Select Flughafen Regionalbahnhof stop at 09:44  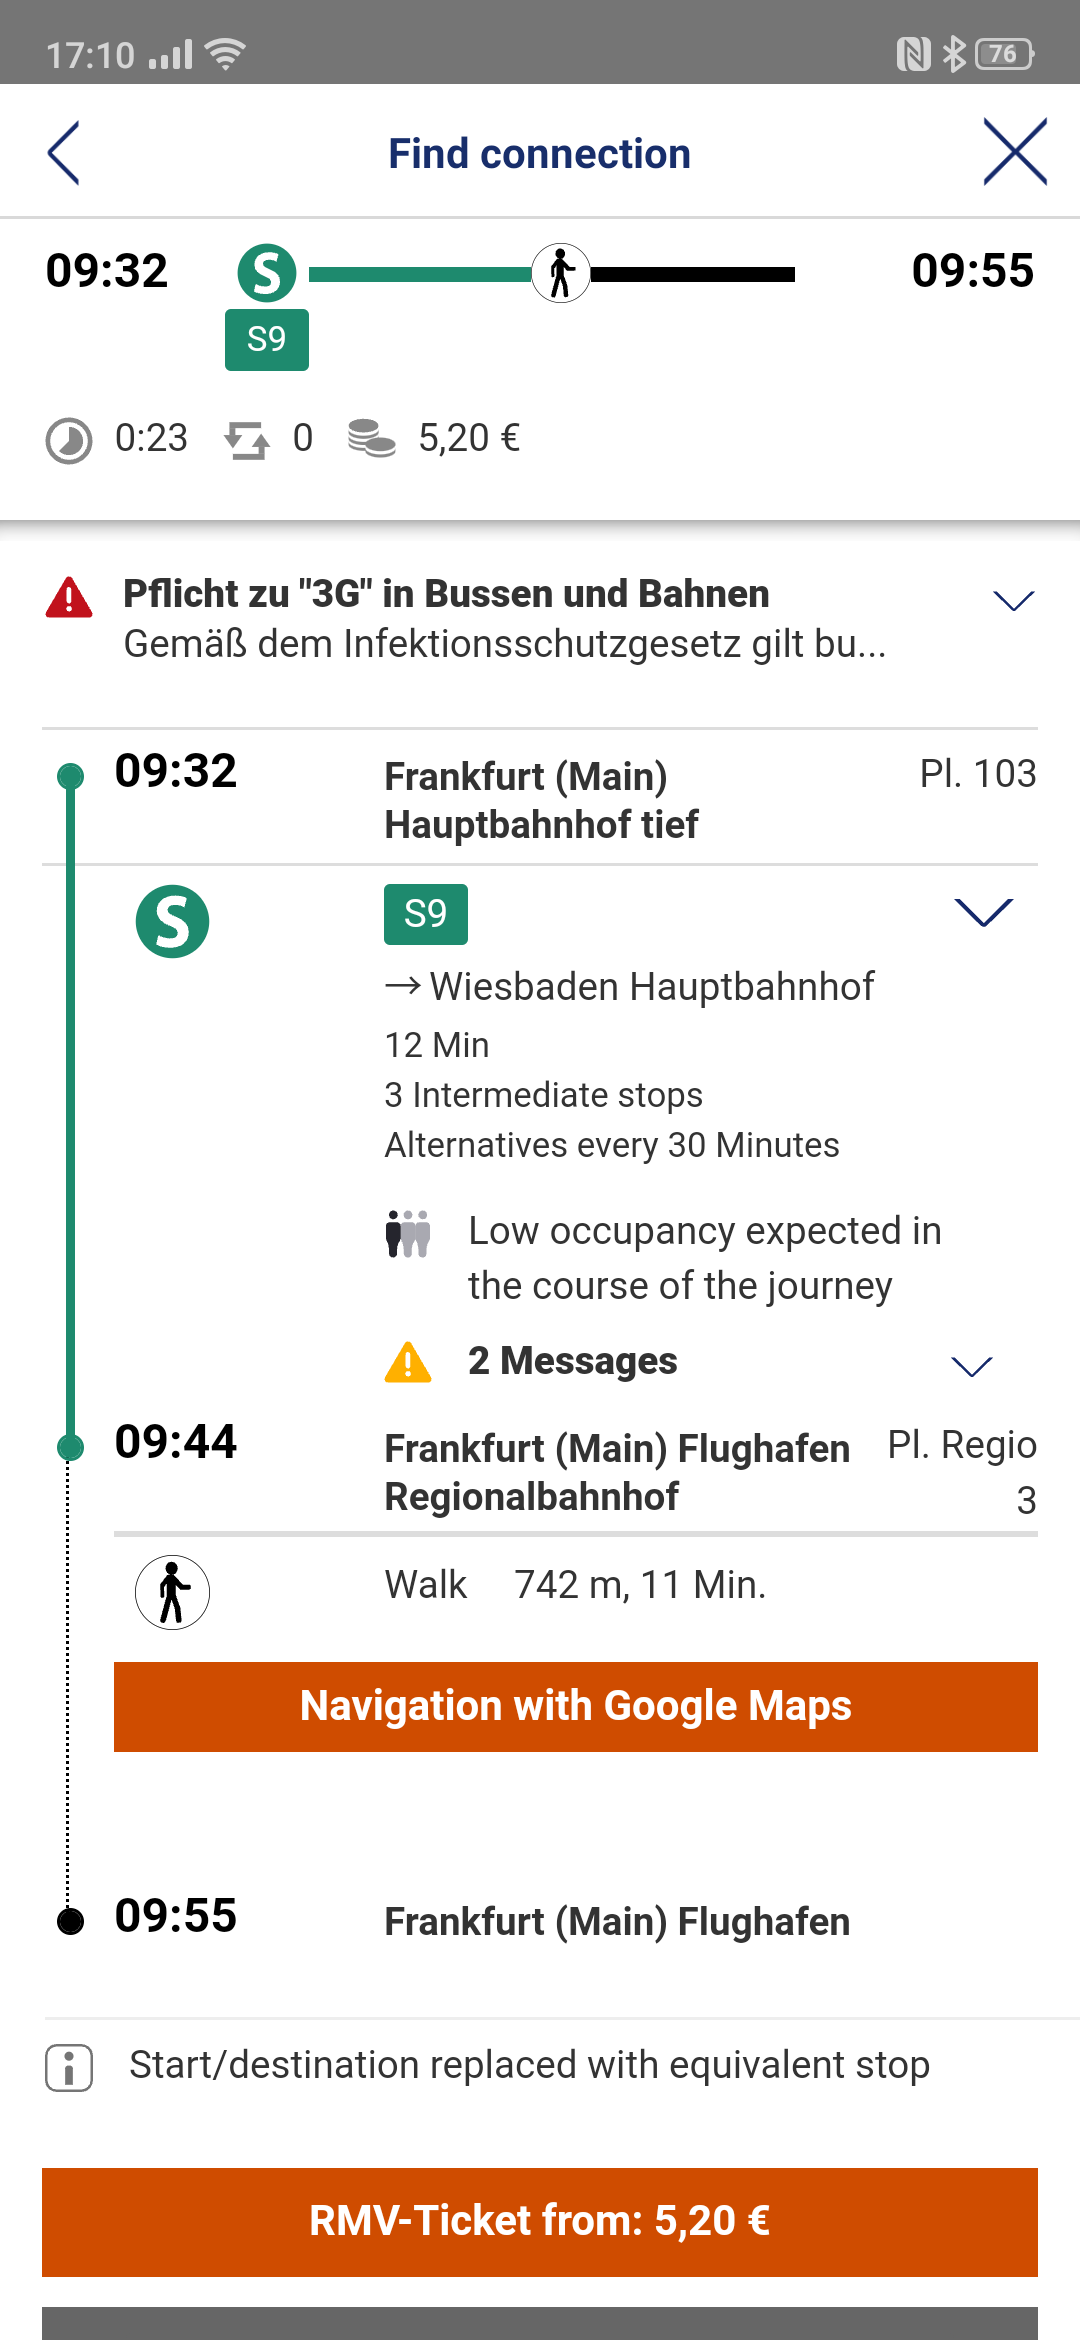616,1472
